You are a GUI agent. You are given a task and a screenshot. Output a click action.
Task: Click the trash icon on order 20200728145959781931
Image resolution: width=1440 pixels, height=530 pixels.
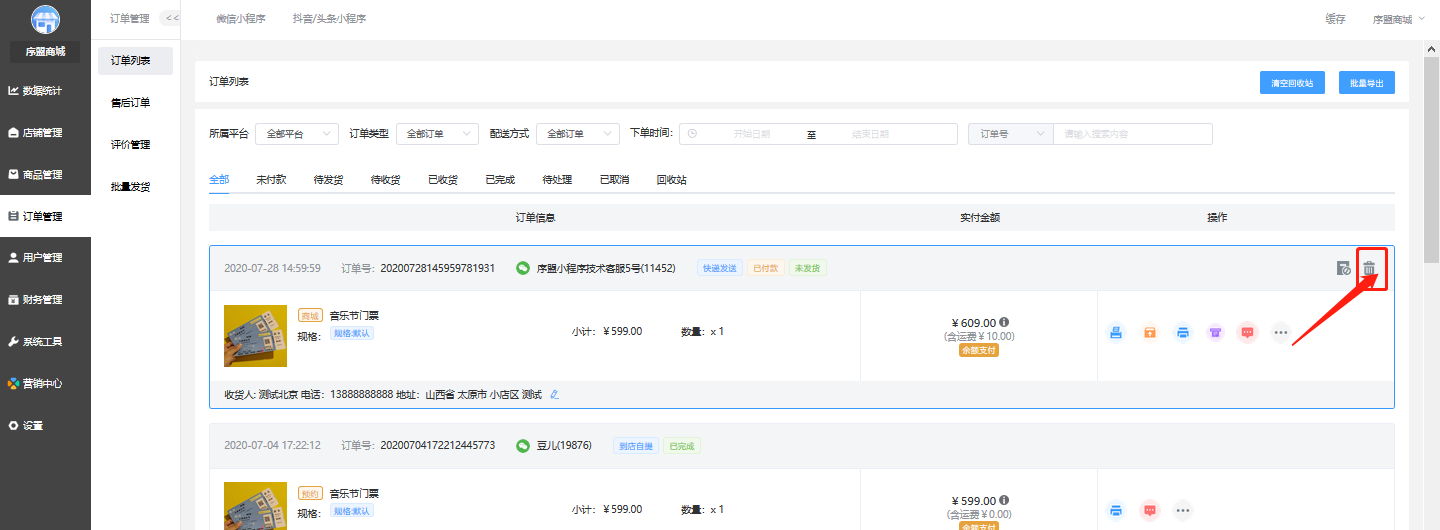tap(1369, 268)
